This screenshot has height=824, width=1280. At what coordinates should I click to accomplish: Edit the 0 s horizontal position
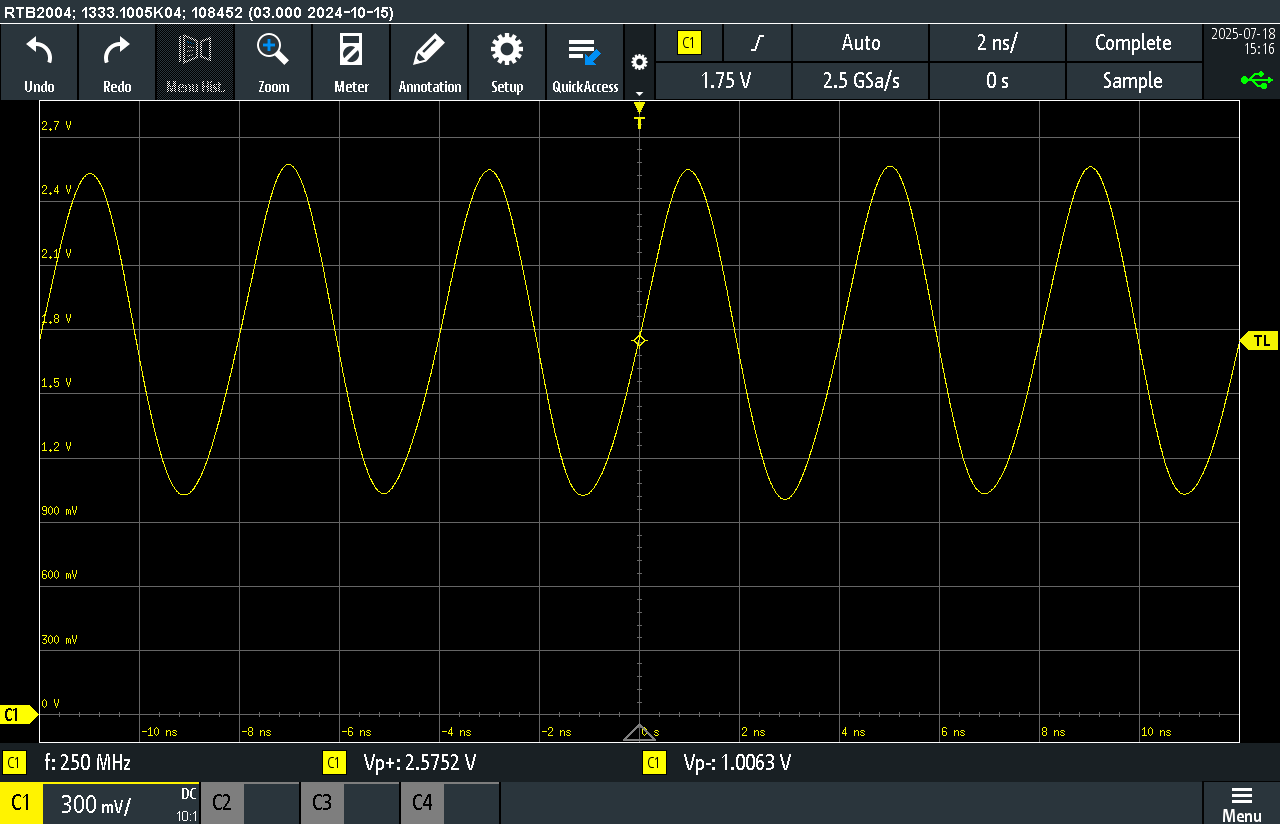click(997, 81)
